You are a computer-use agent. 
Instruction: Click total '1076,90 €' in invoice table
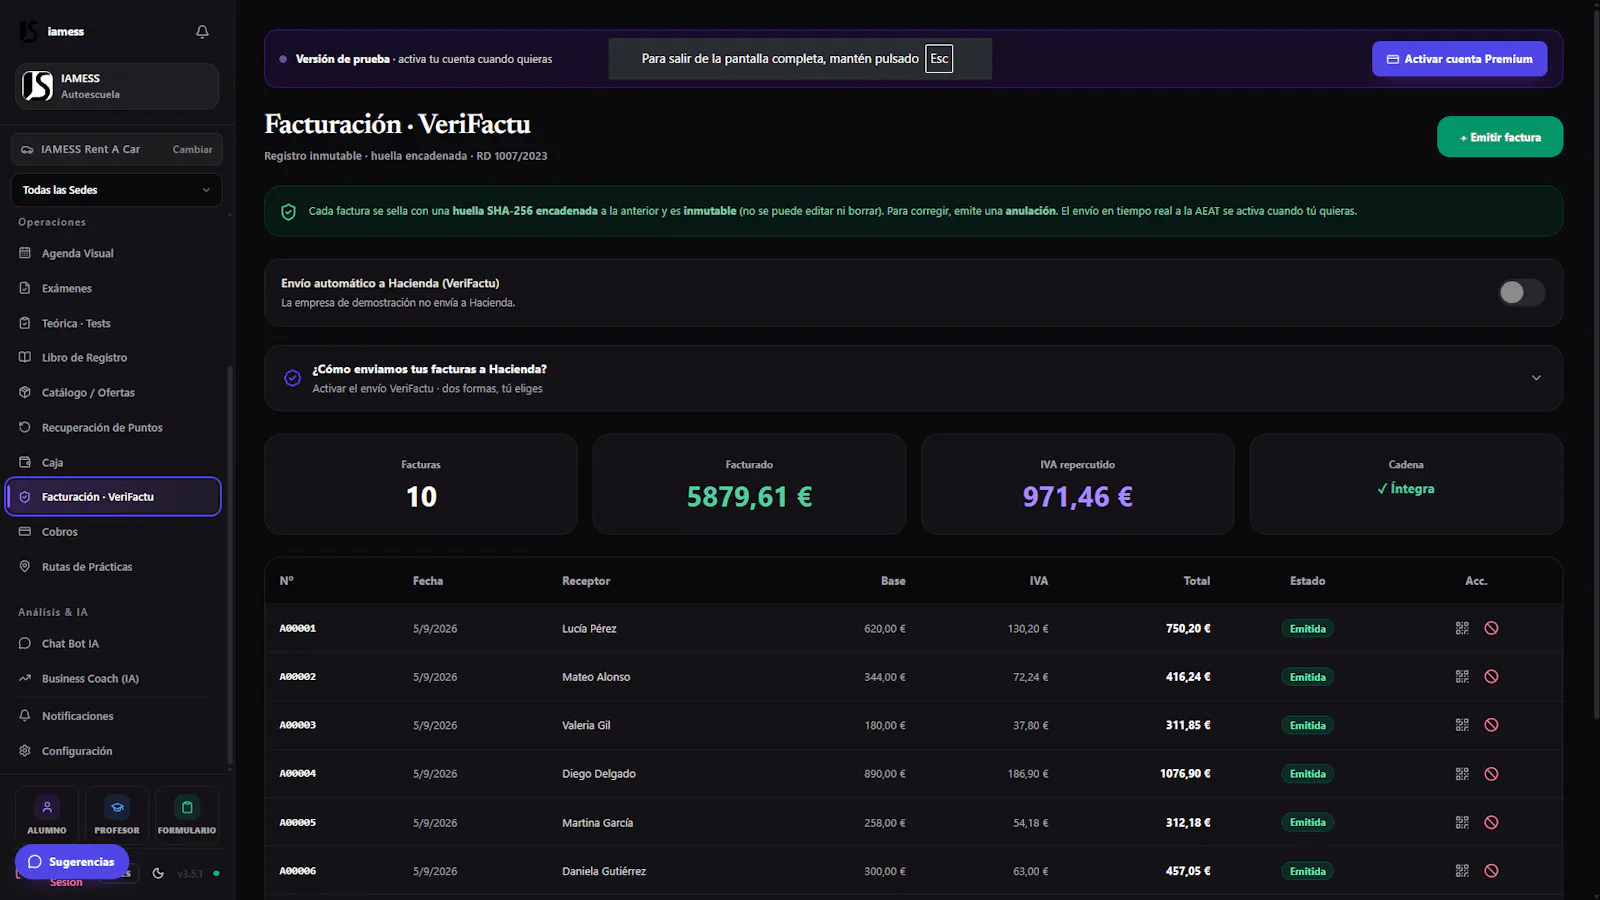coord(1185,774)
